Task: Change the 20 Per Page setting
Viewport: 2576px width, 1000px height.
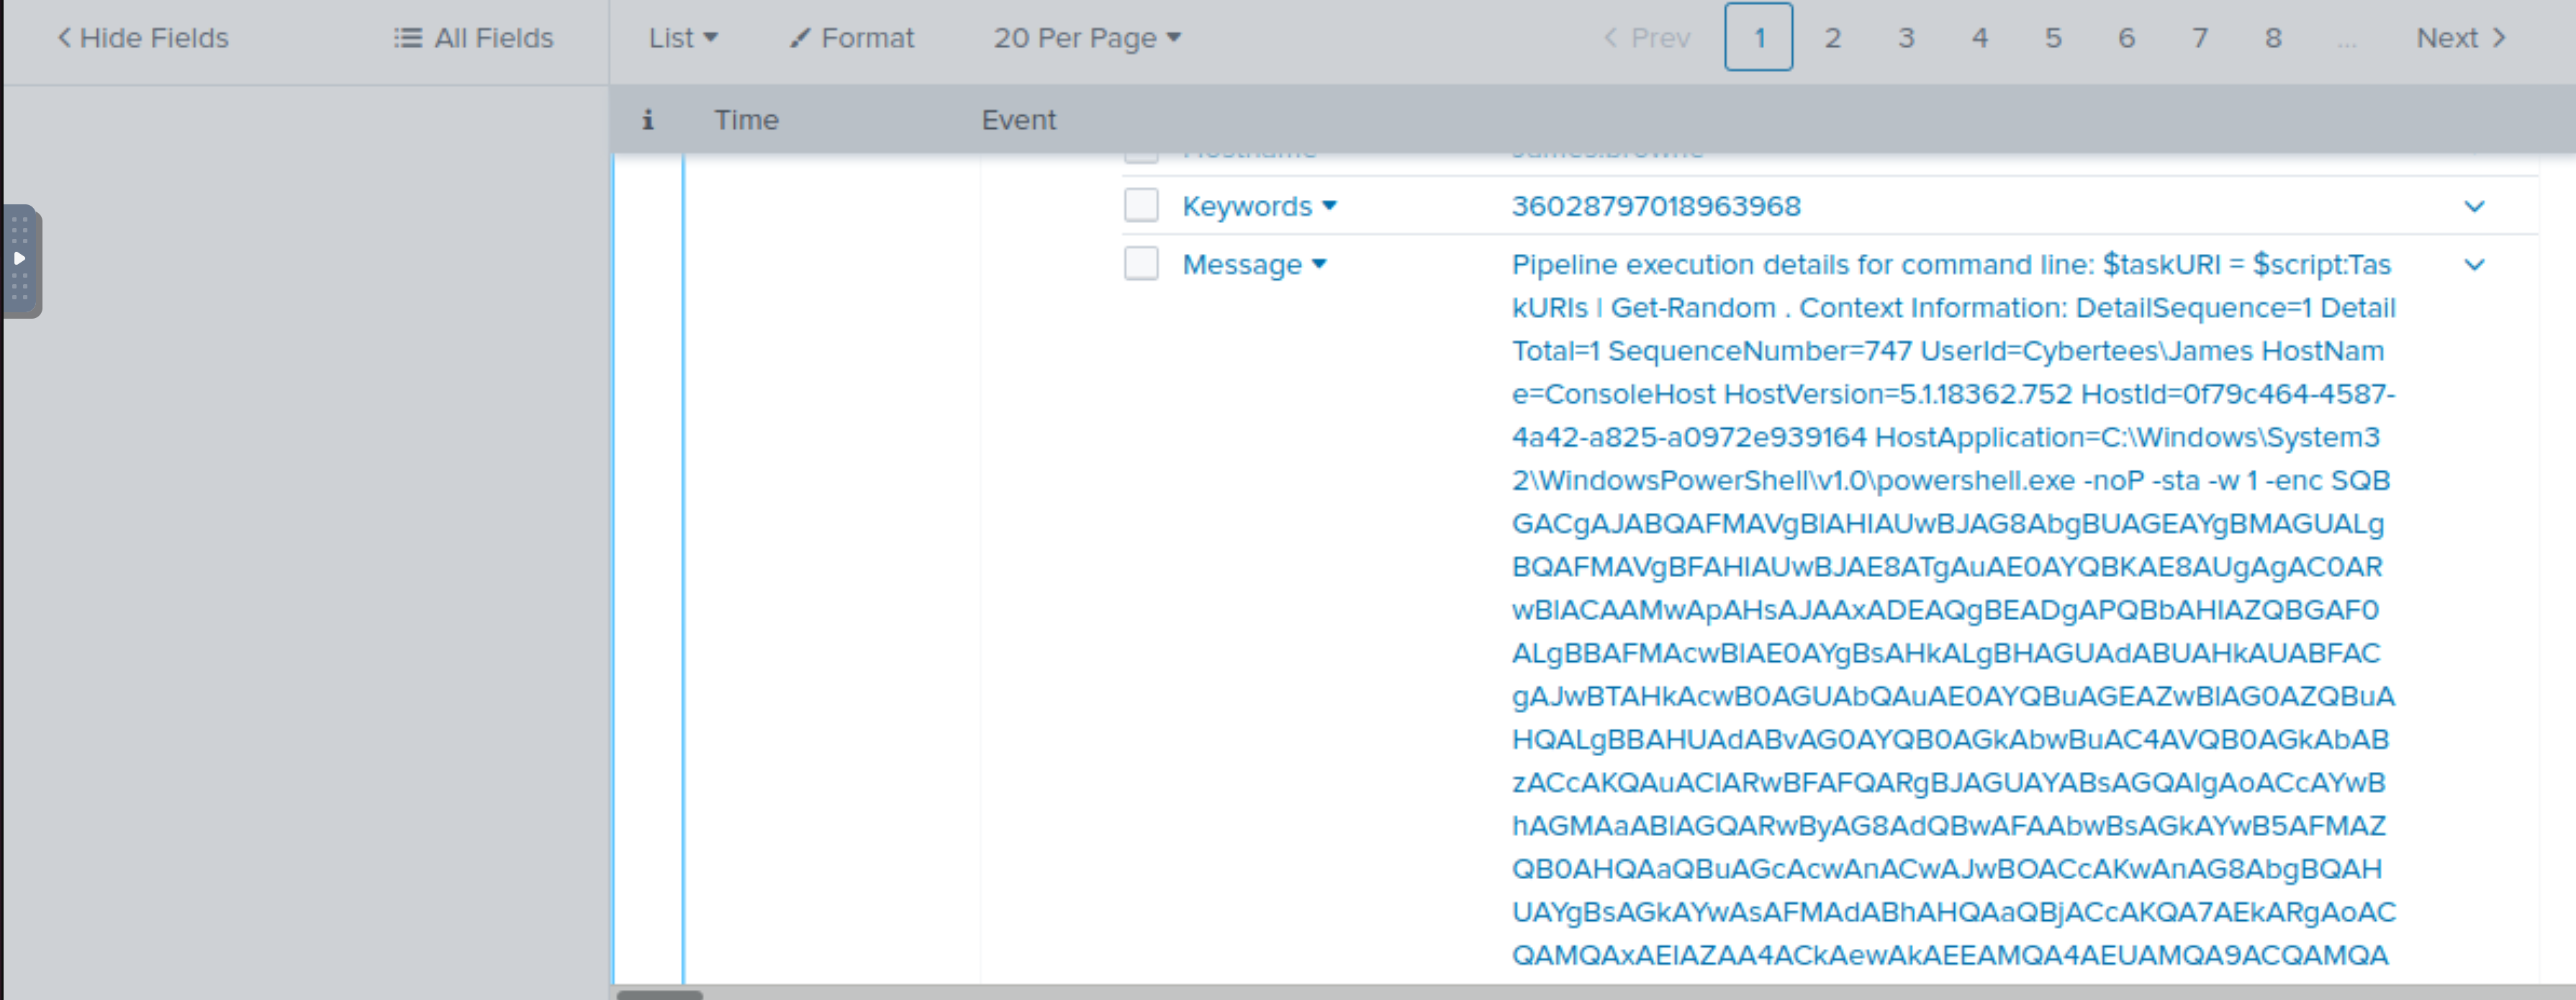Action: pos(1087,38)
